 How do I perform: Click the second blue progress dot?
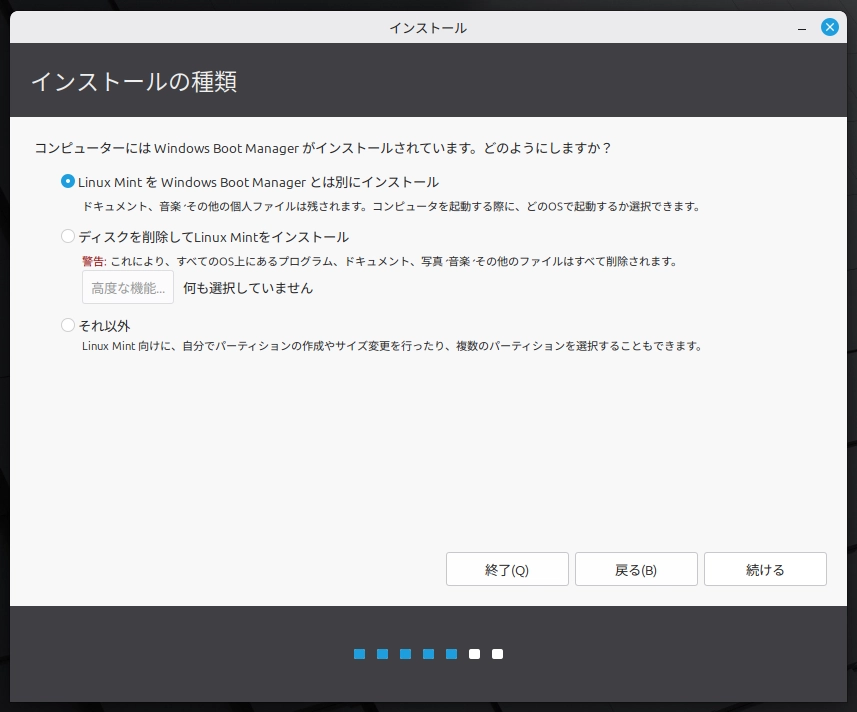pyautogui.click(x=383, y=654)
